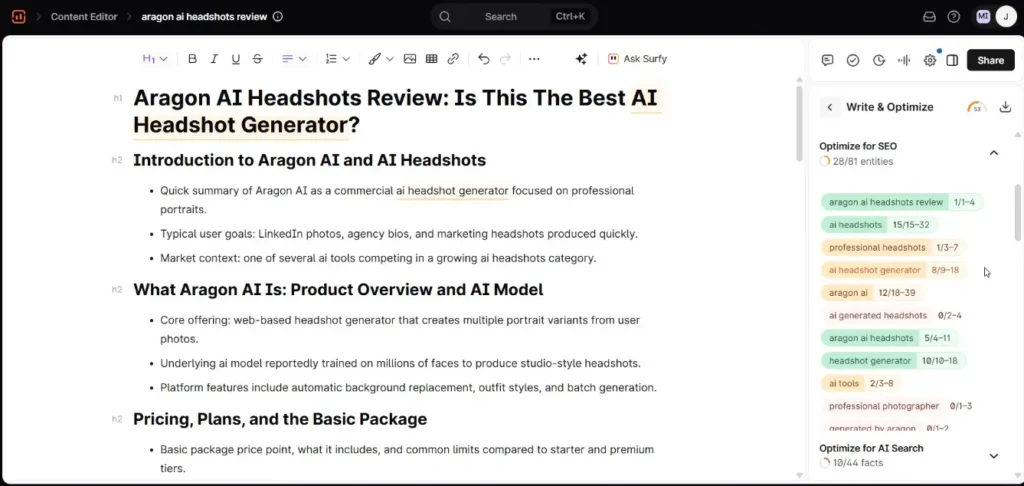The width and height of the screenshot is (1024, 486).
Task: Select the 'headshot generator' 10/10–18 chip
Action: click(893, 361)
